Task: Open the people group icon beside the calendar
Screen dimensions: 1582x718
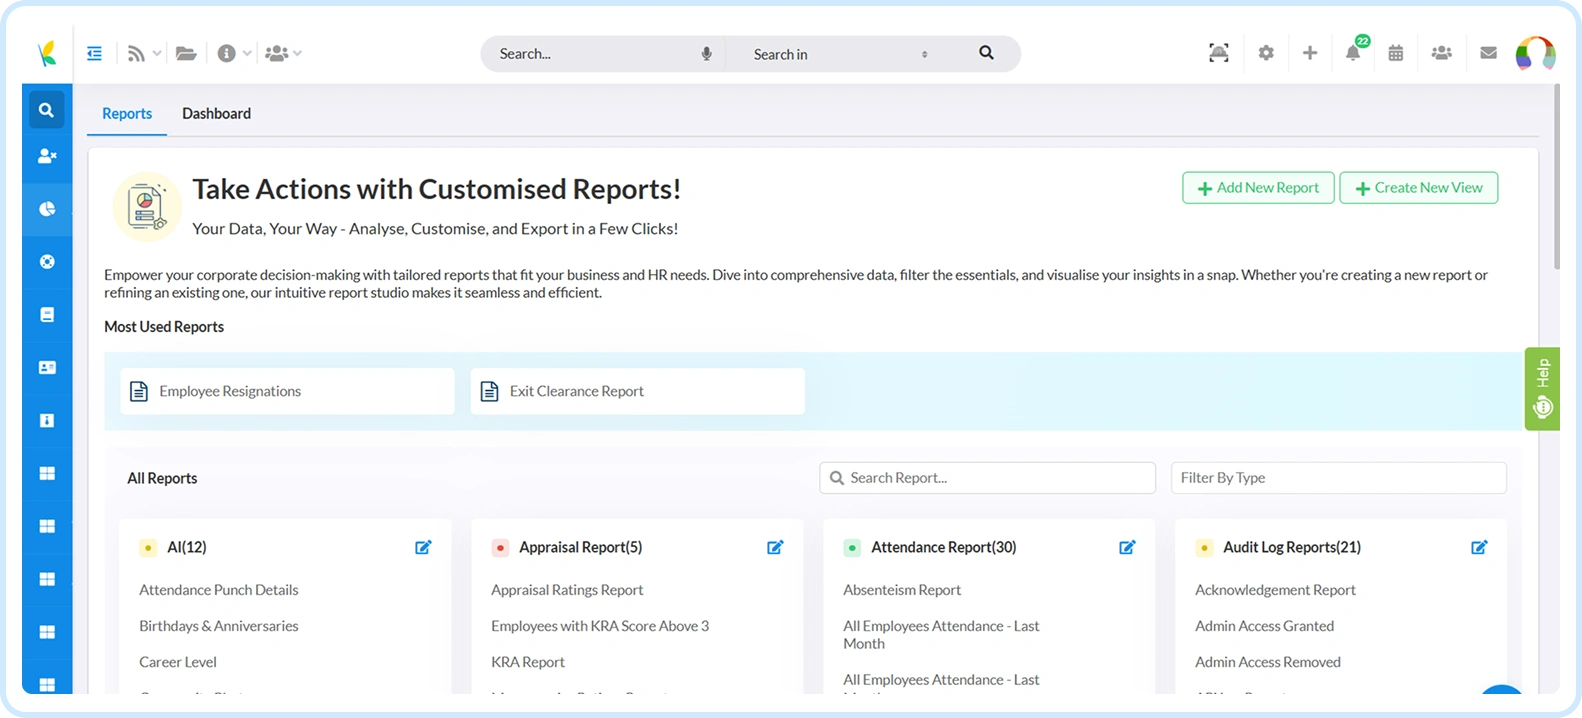Action: (x=1441, y=53)
